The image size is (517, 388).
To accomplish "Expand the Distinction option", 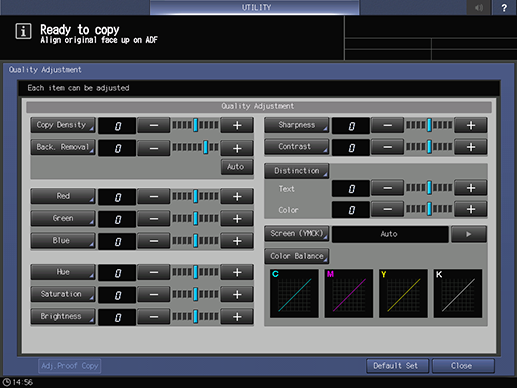I will click(297, 171).
